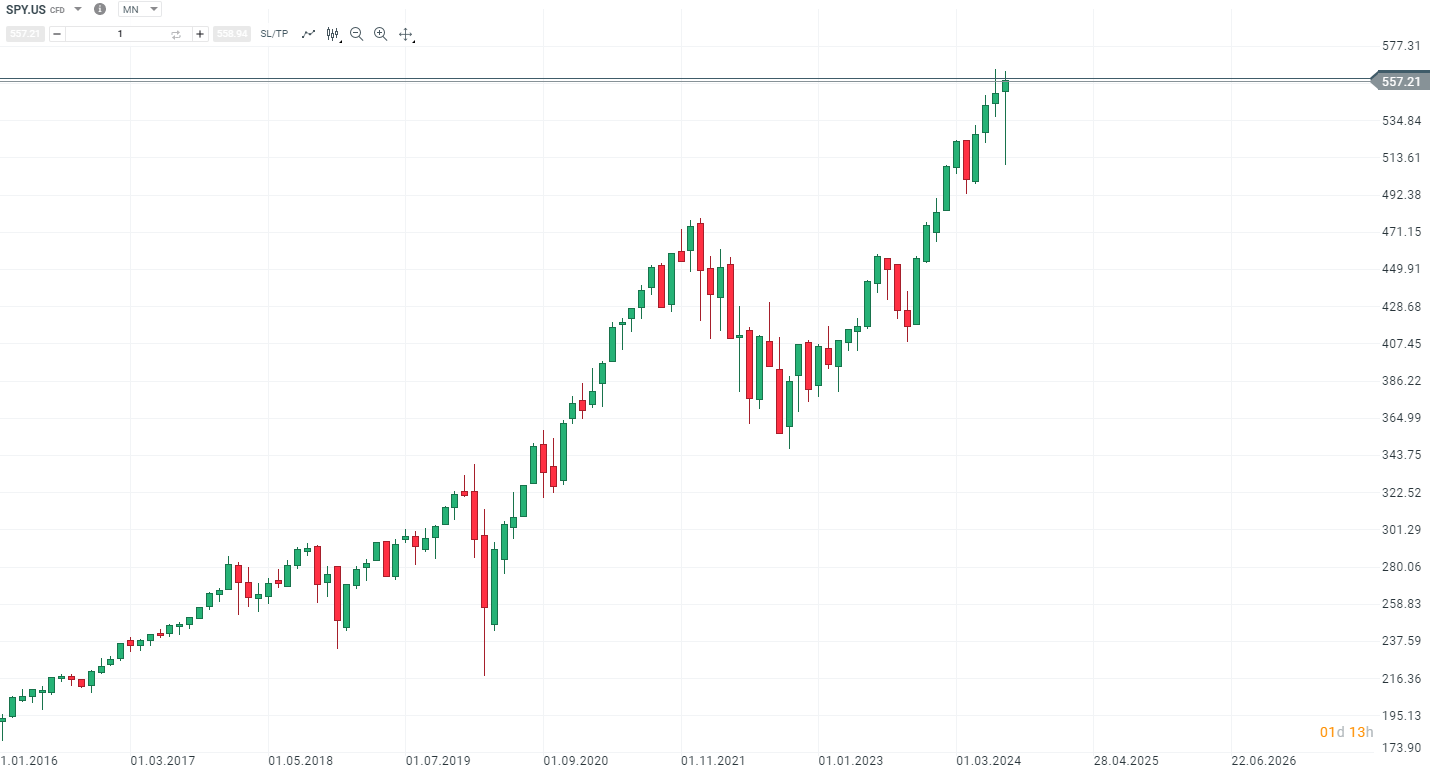Viewport: 1433px width, 773px height.
Task: Open the MN timeframe dropdown
Action: pyautogui.click(x=140, y=9)
